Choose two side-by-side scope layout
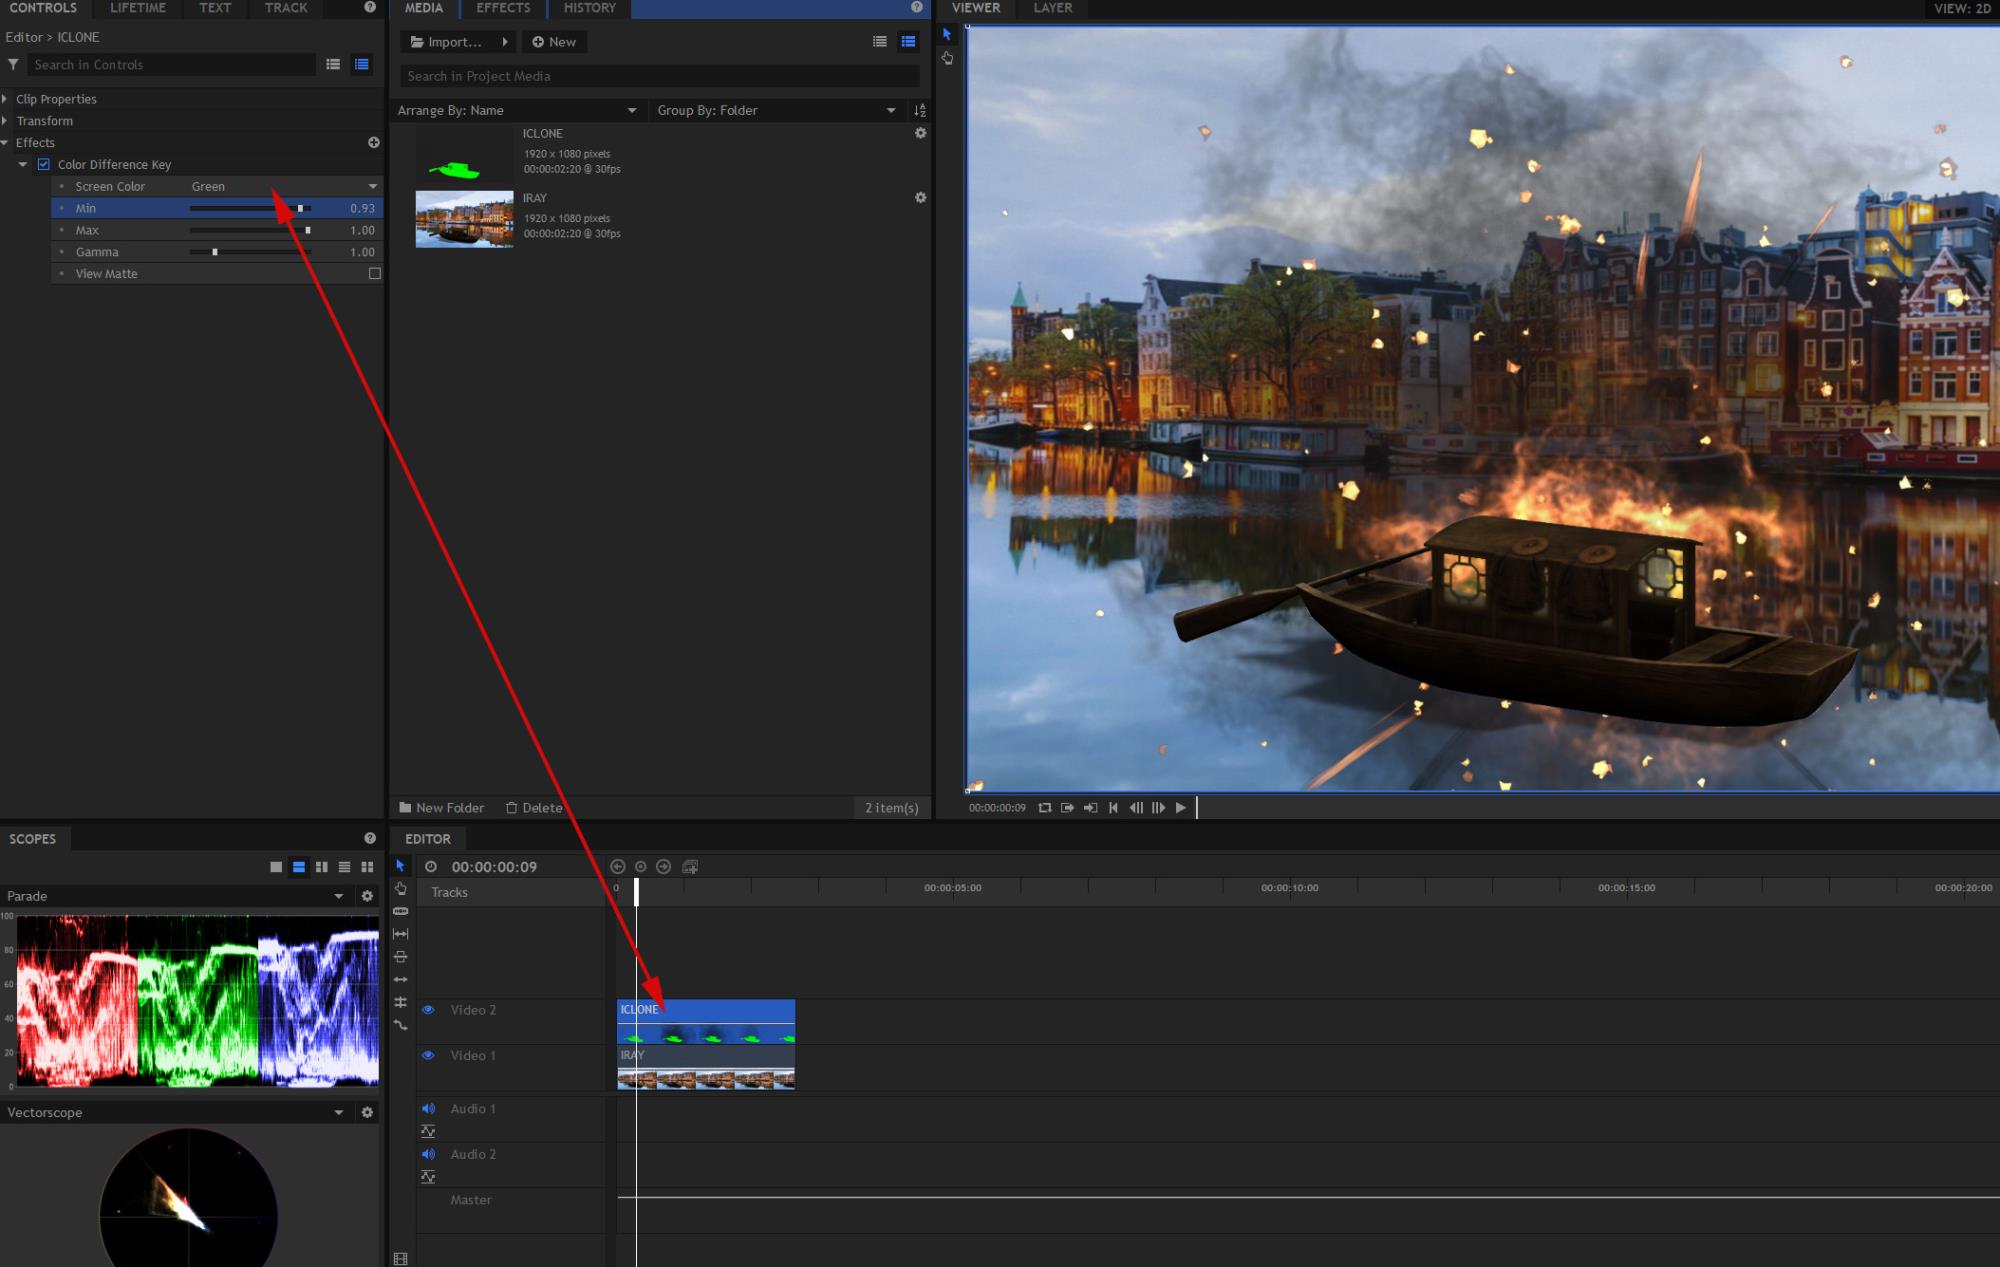This screenshot has width=2000, height=1267. coord(321,867)
